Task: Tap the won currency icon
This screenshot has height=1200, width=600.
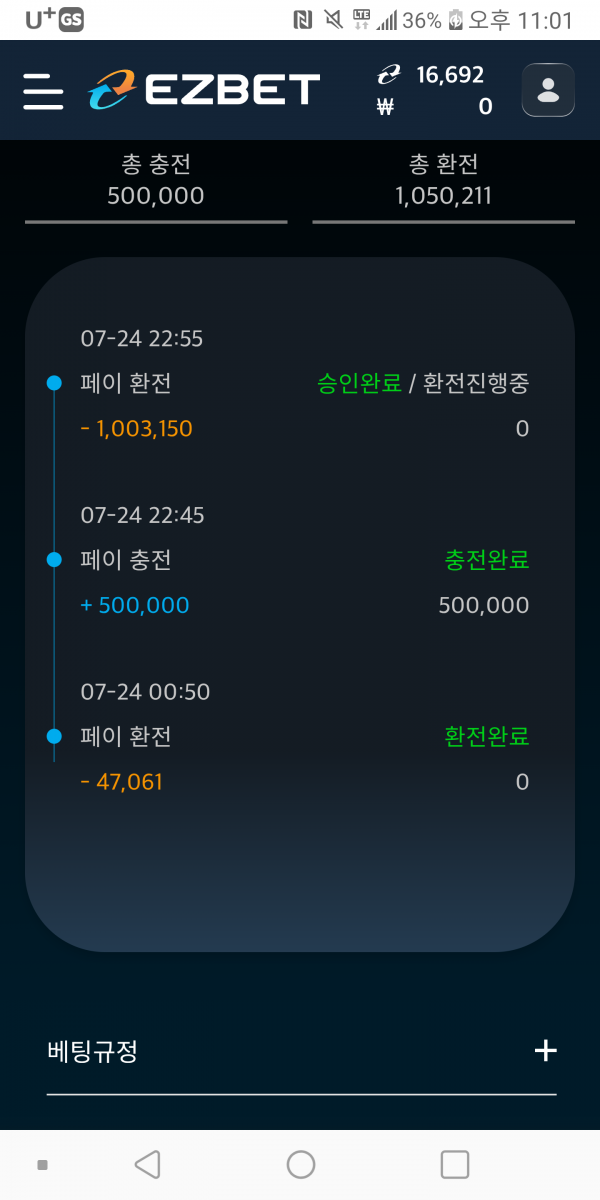Action: point(386,106)
